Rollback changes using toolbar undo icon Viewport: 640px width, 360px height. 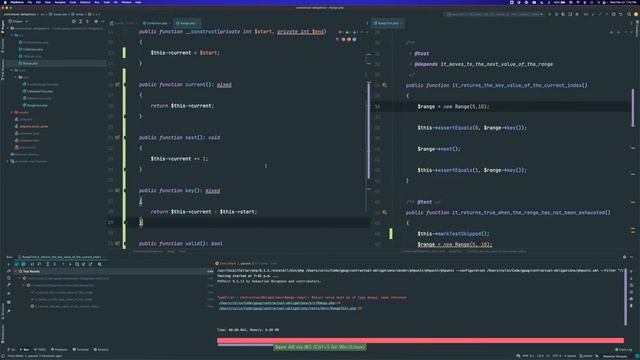pyautogui.click(x=621, y=14)
